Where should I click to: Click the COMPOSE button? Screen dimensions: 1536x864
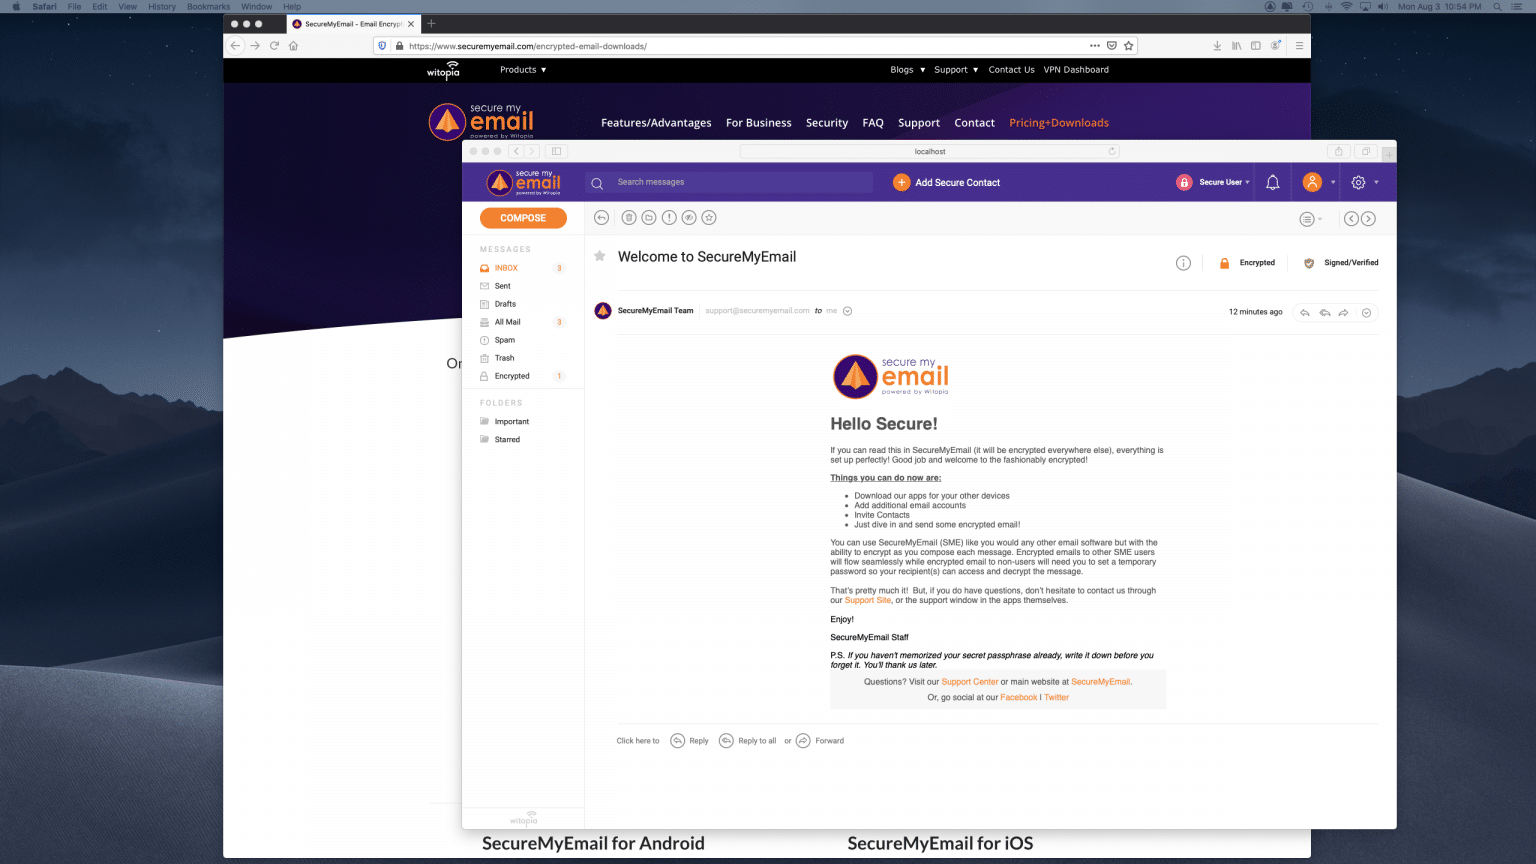click(x=523, y=218)
